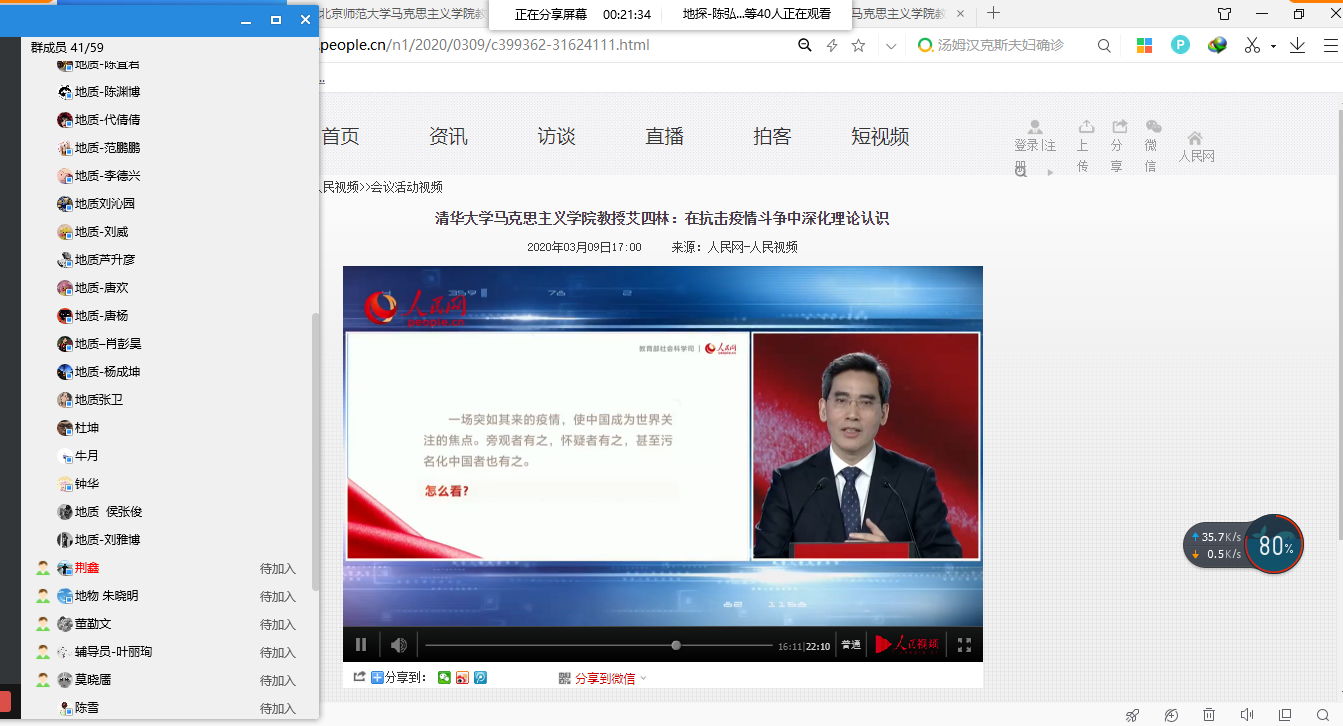This screenshot has height=726, width=1343.
Task: Open the 短视频 navigation tab
Action: click(880, 137)
